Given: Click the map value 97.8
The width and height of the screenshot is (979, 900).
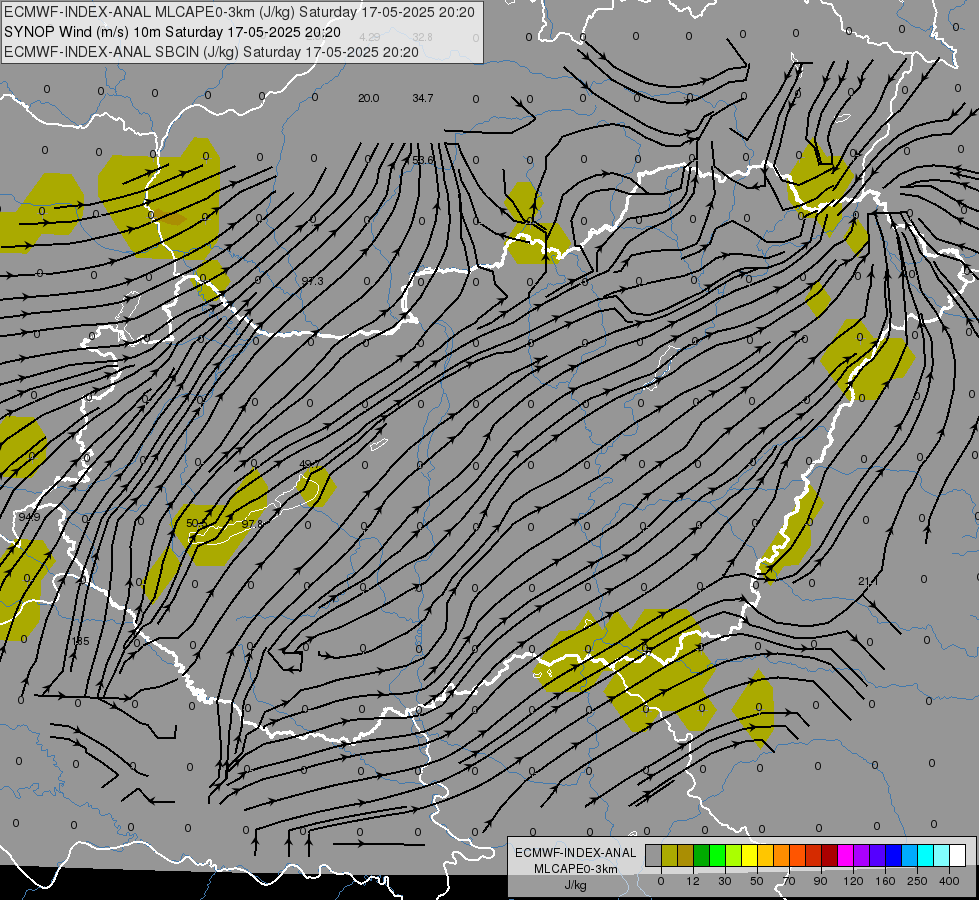Looking at the screenshot, I should coord(252,523).
